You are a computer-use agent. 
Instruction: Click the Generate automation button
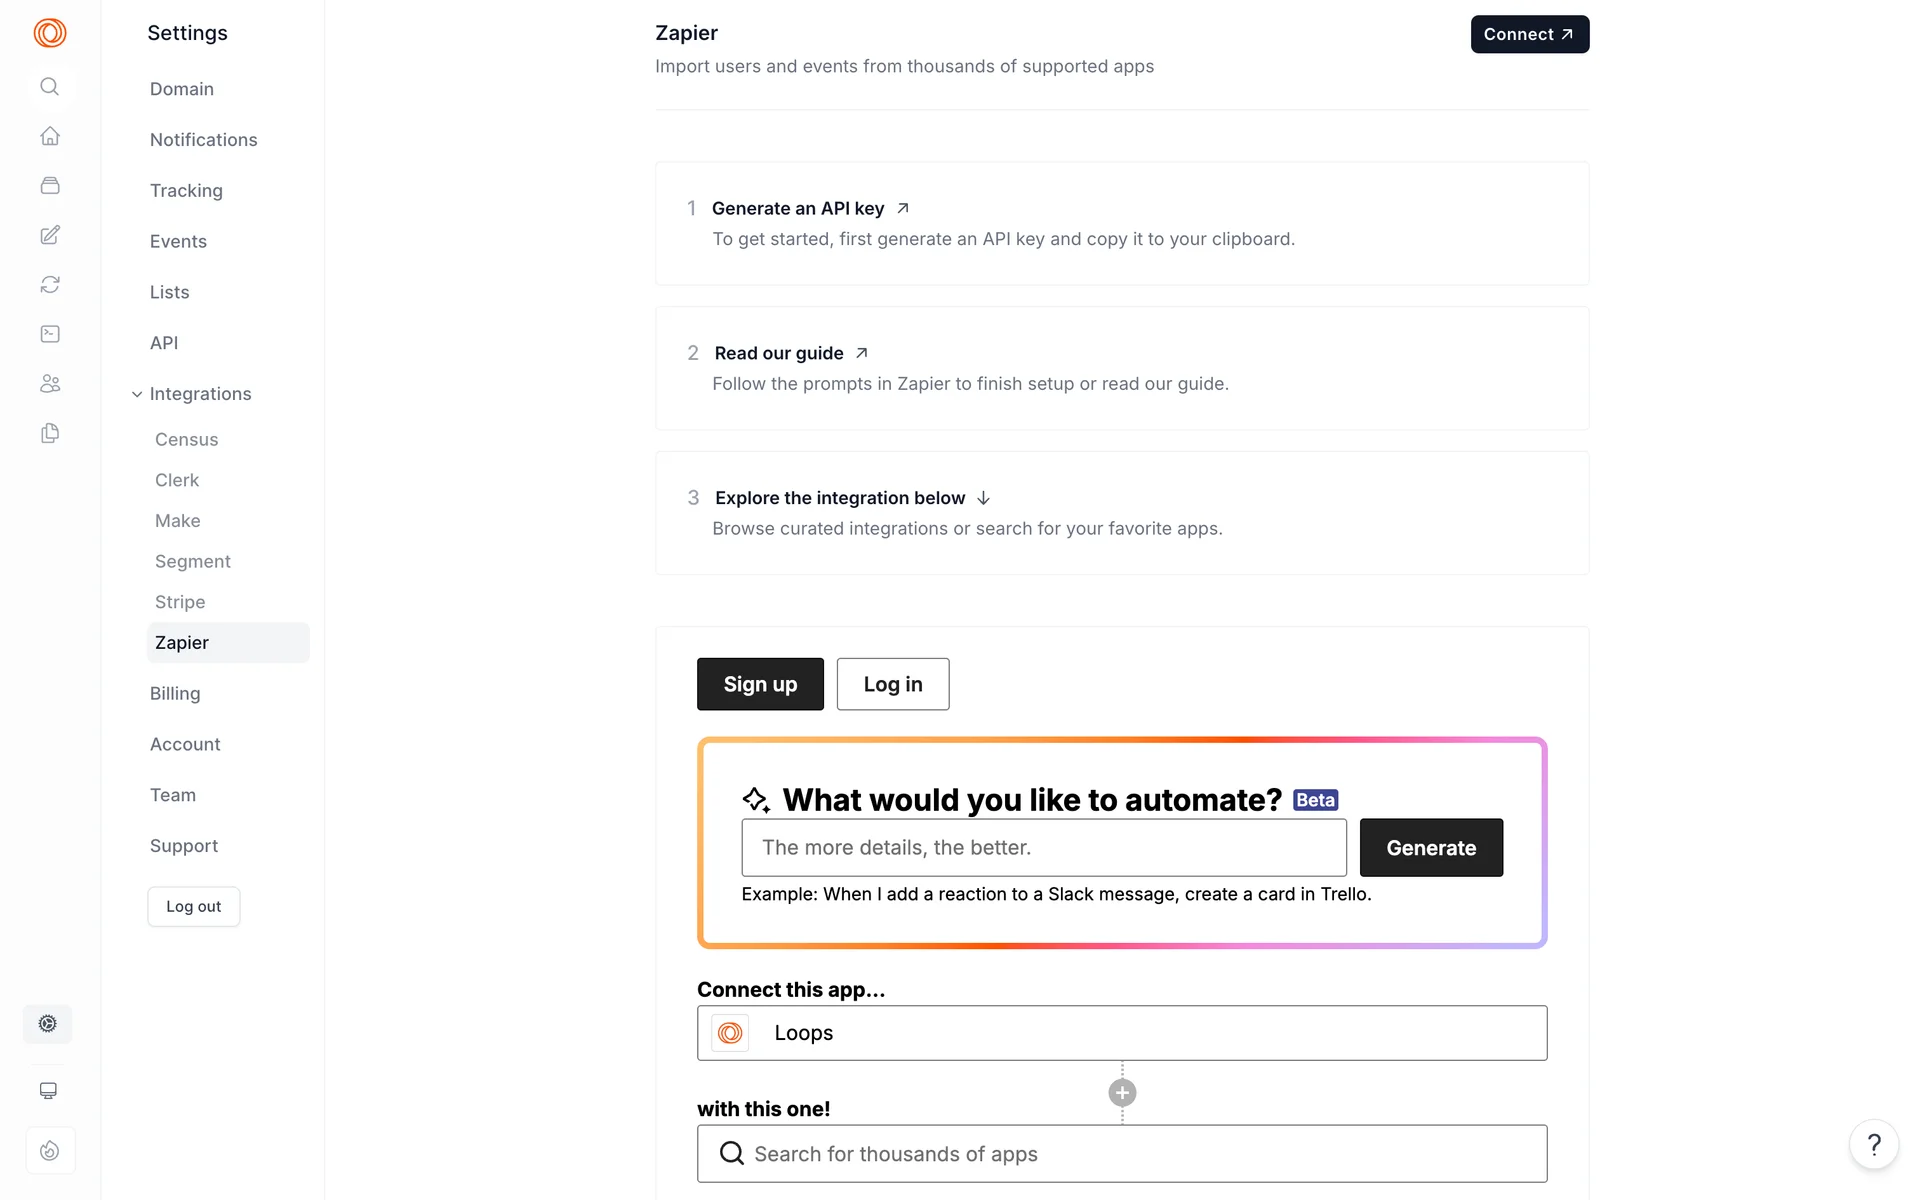click(x=1430, y=848)
